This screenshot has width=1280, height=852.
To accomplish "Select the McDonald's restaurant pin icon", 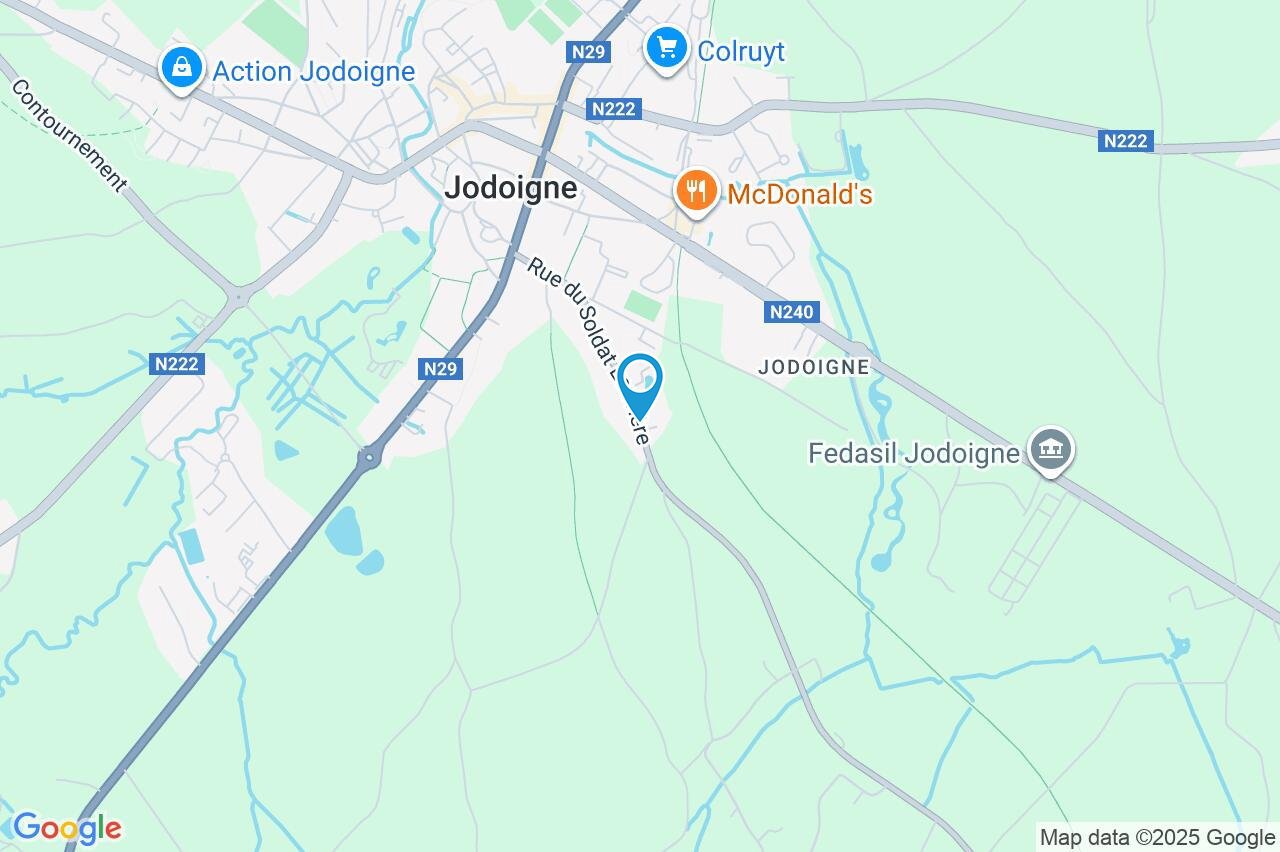I will point(696,192).
